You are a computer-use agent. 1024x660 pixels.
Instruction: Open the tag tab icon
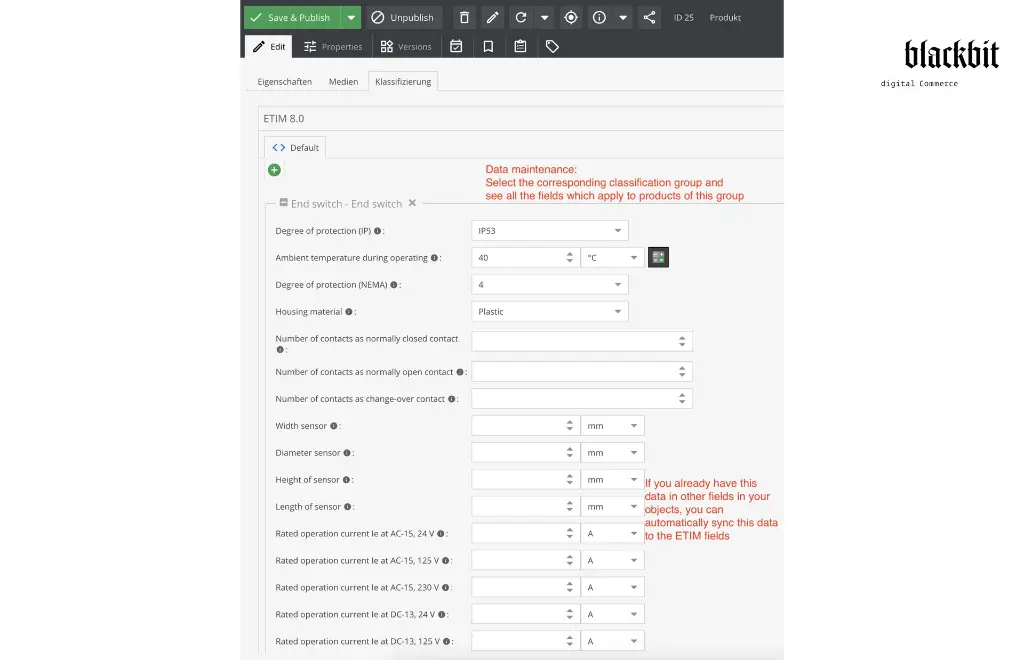pyautogui.click(x=552, y=46)
